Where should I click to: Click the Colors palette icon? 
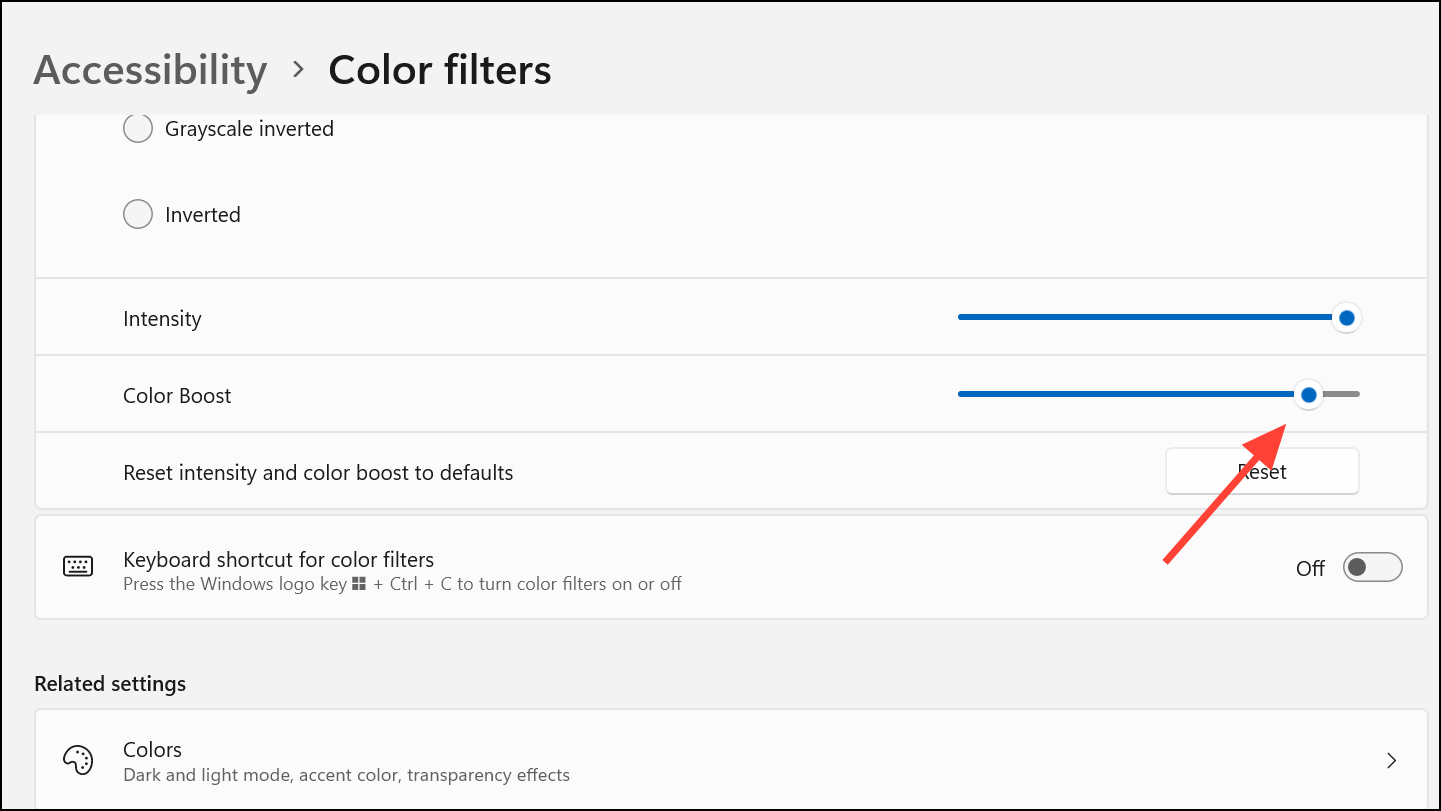[78, 760]
